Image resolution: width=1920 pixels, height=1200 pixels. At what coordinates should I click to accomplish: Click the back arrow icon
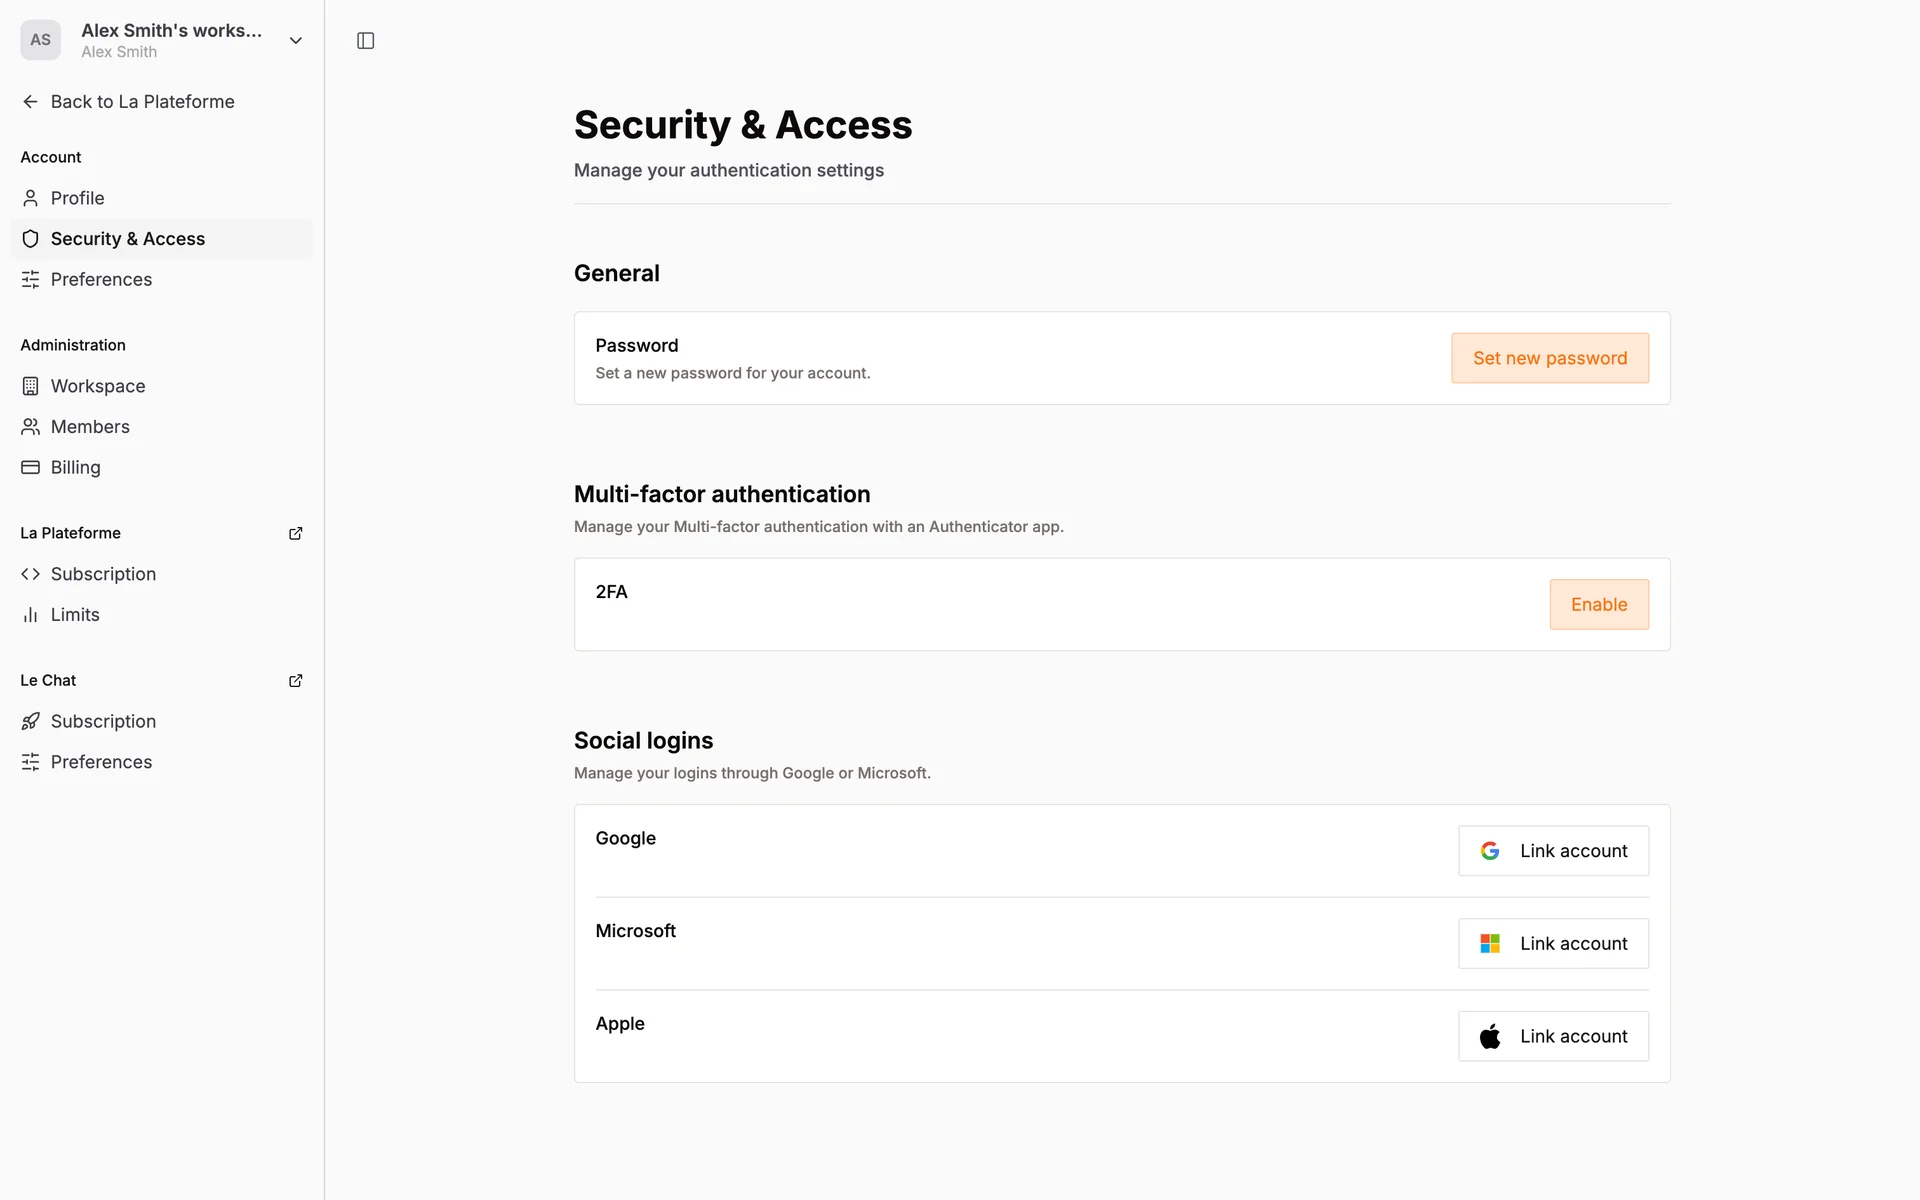[30, 102]
